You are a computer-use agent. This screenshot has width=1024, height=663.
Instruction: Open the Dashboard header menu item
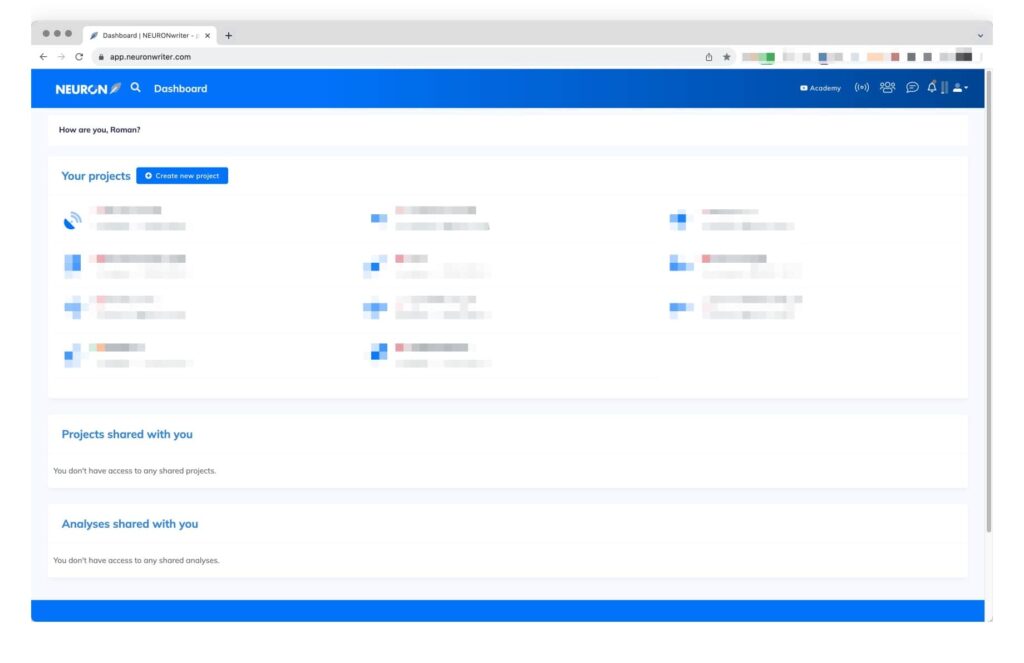(180, 89)
